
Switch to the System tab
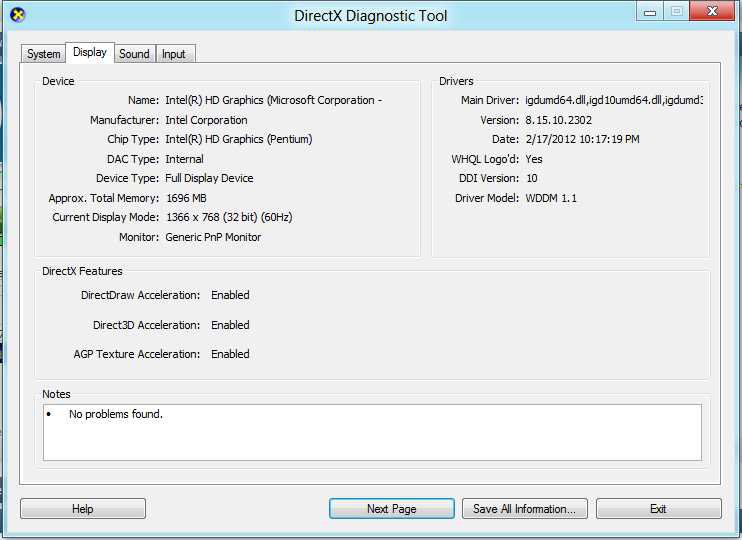44,54
